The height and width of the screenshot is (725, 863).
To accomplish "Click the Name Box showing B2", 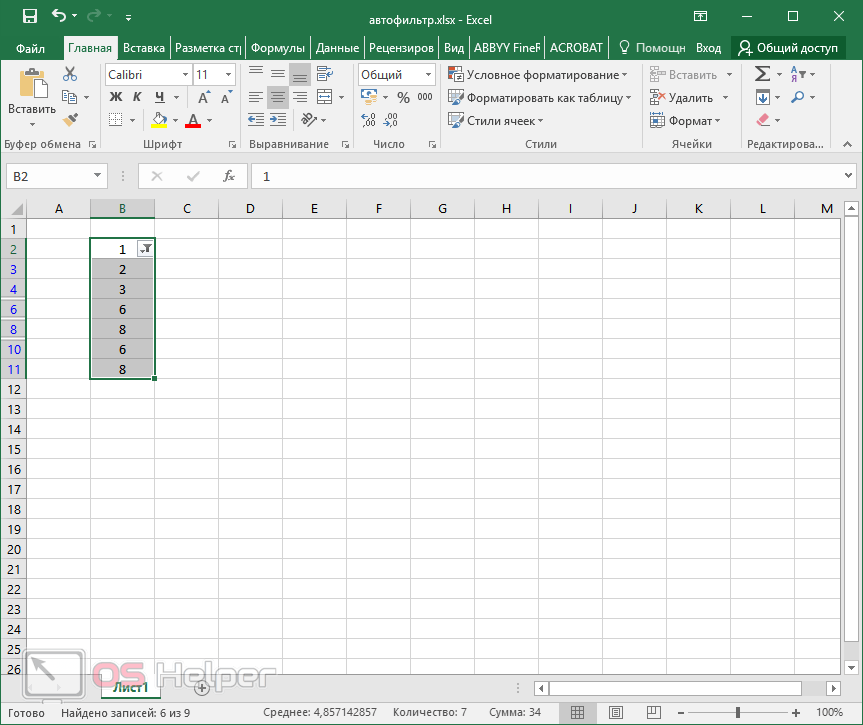I will pos(48,176).
